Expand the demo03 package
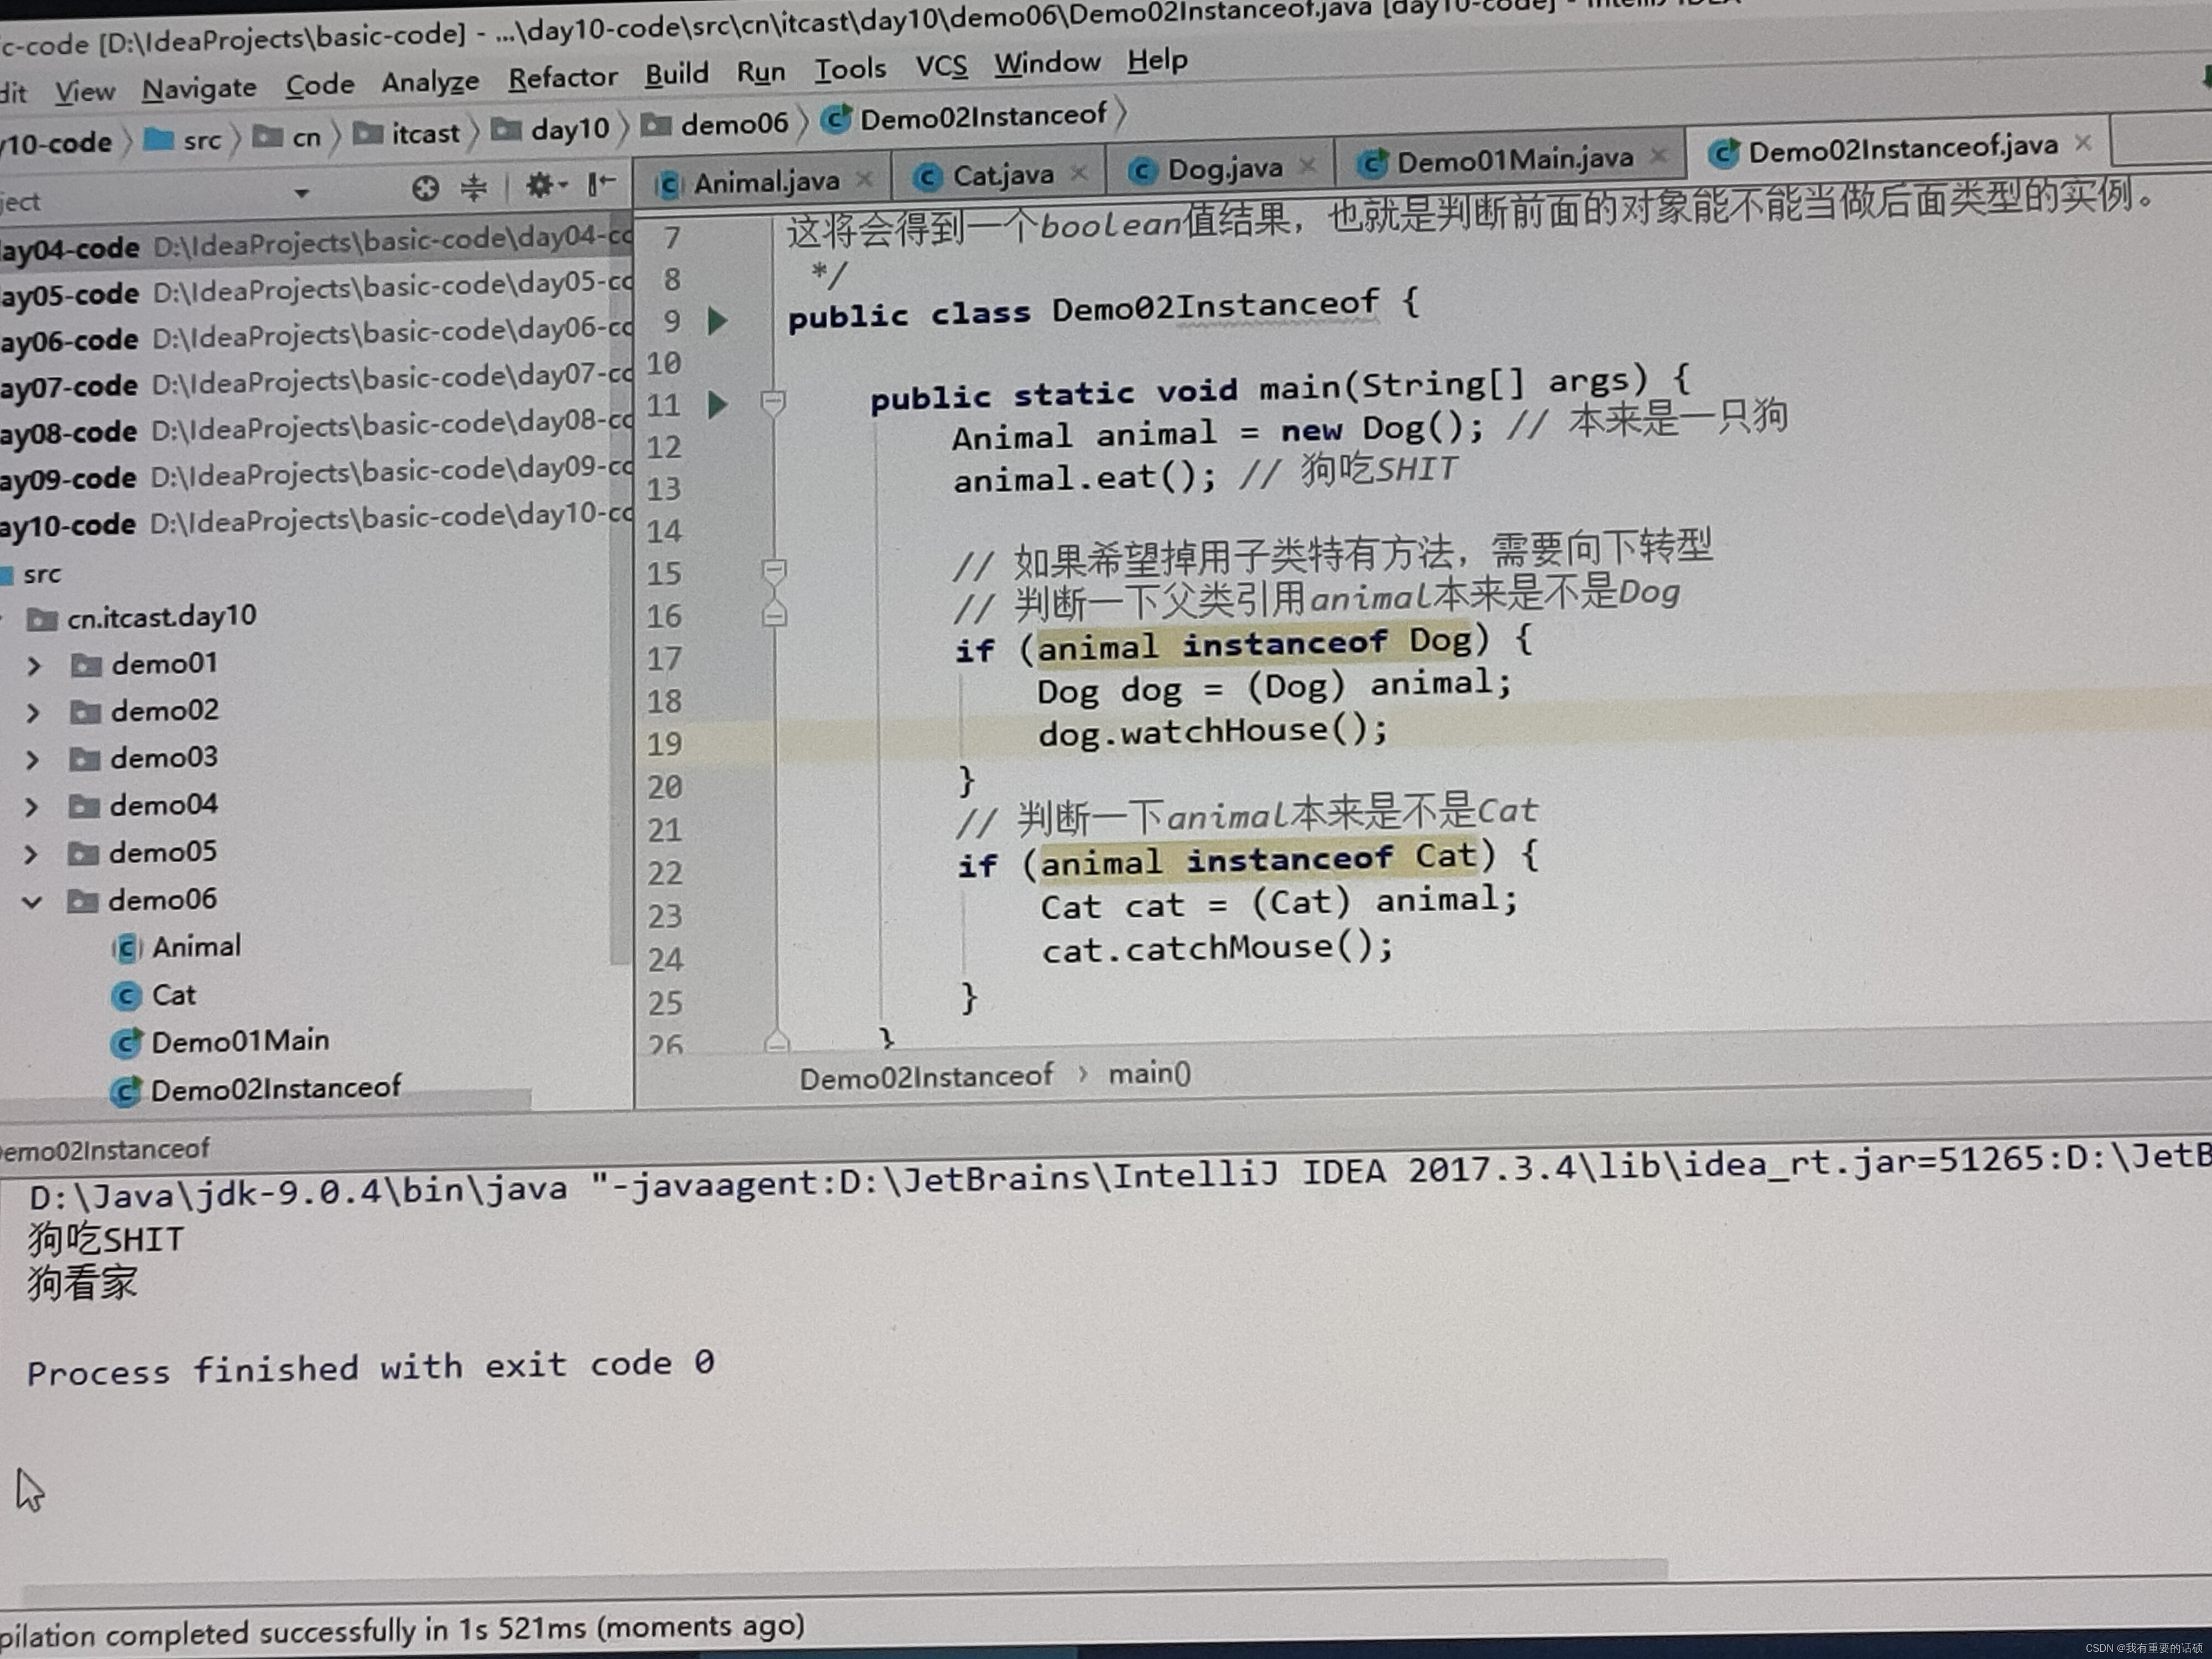 tap(32, 760)
